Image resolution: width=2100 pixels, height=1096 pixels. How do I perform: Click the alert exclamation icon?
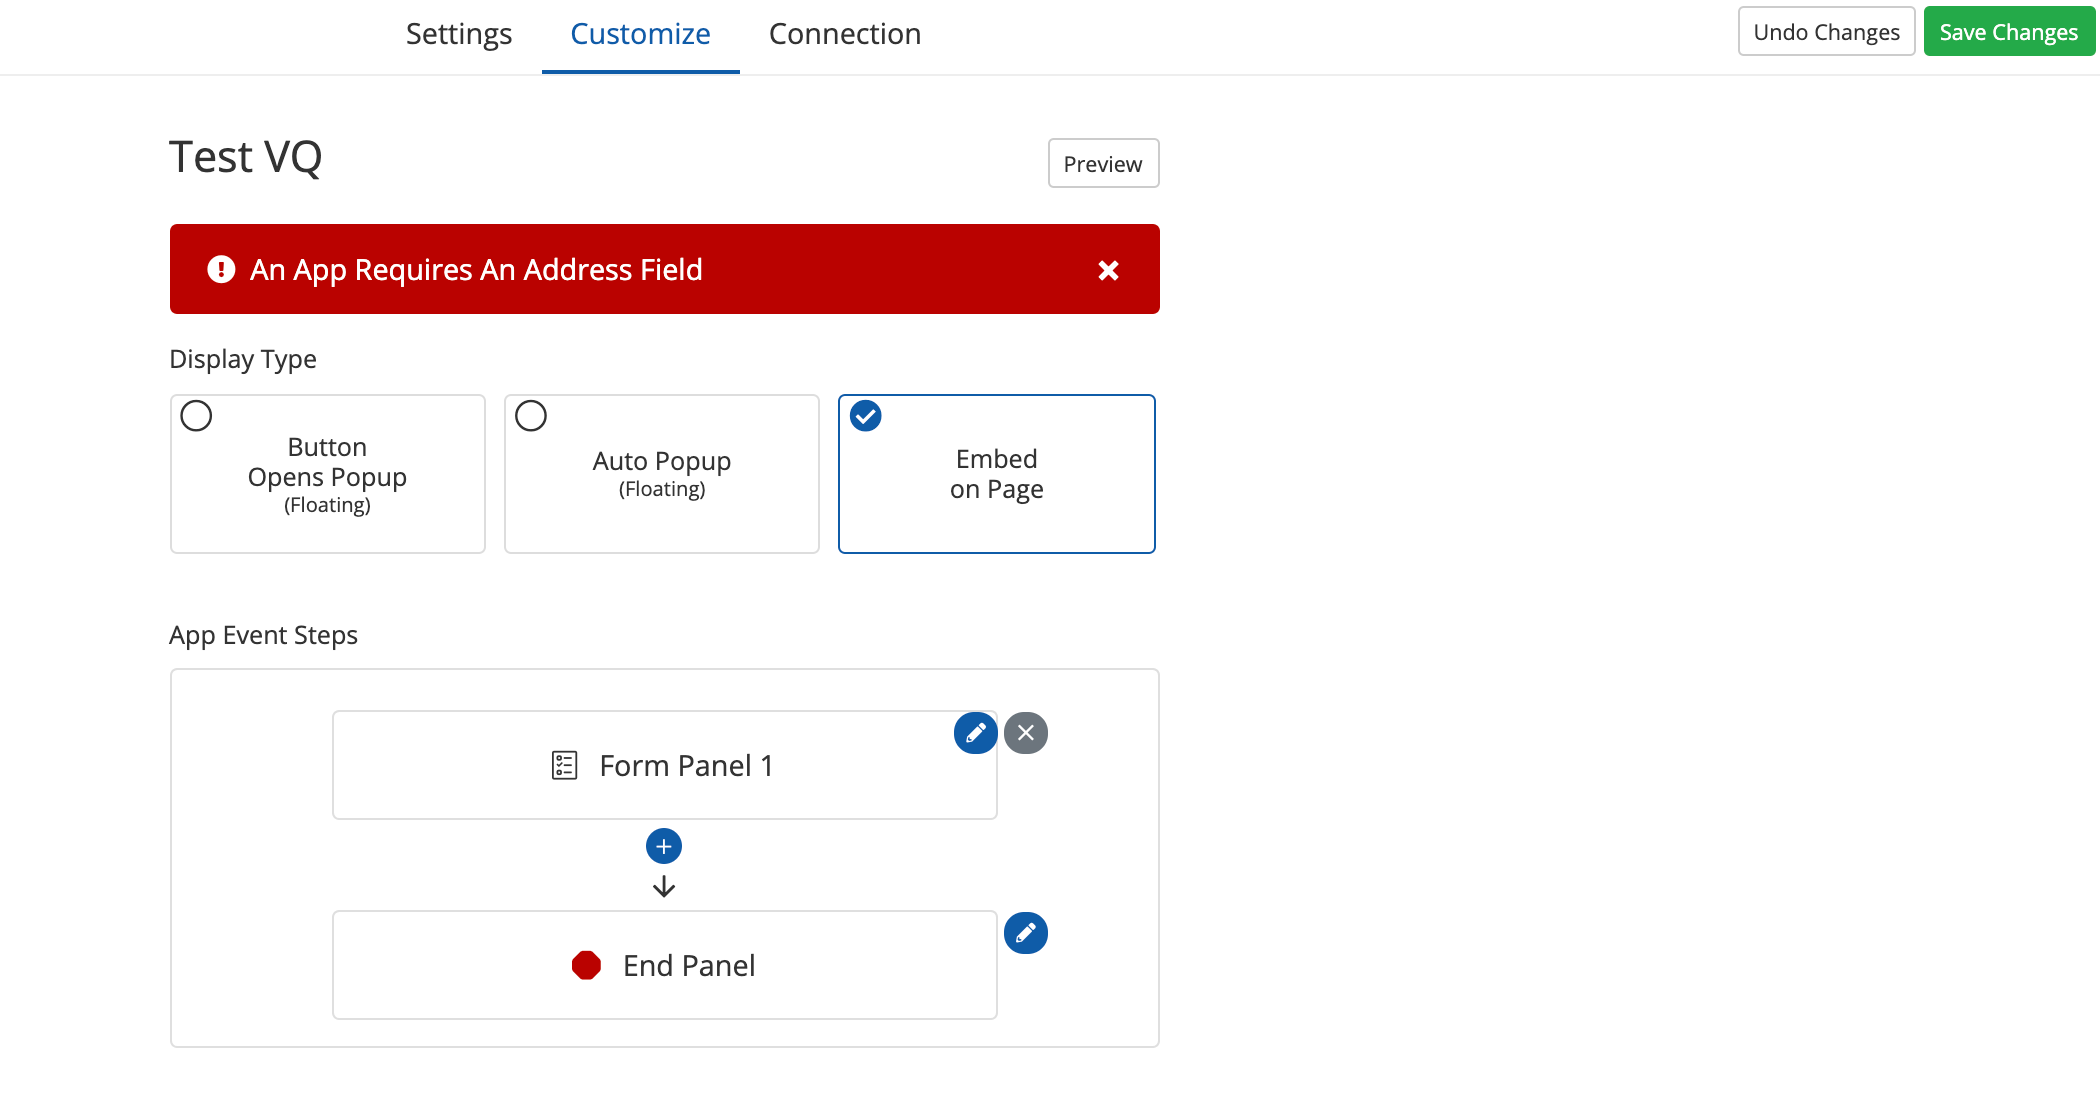pos(221,269)
